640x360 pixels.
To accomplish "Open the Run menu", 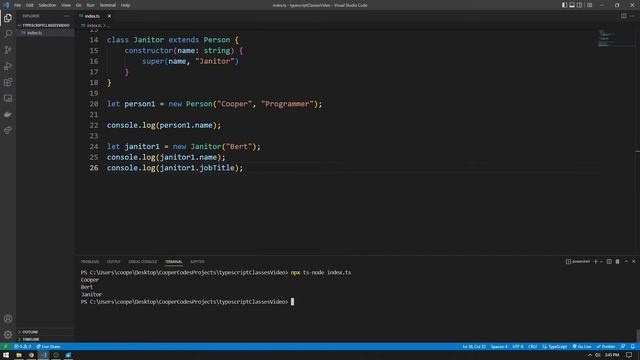I will [x=90, y=5].
